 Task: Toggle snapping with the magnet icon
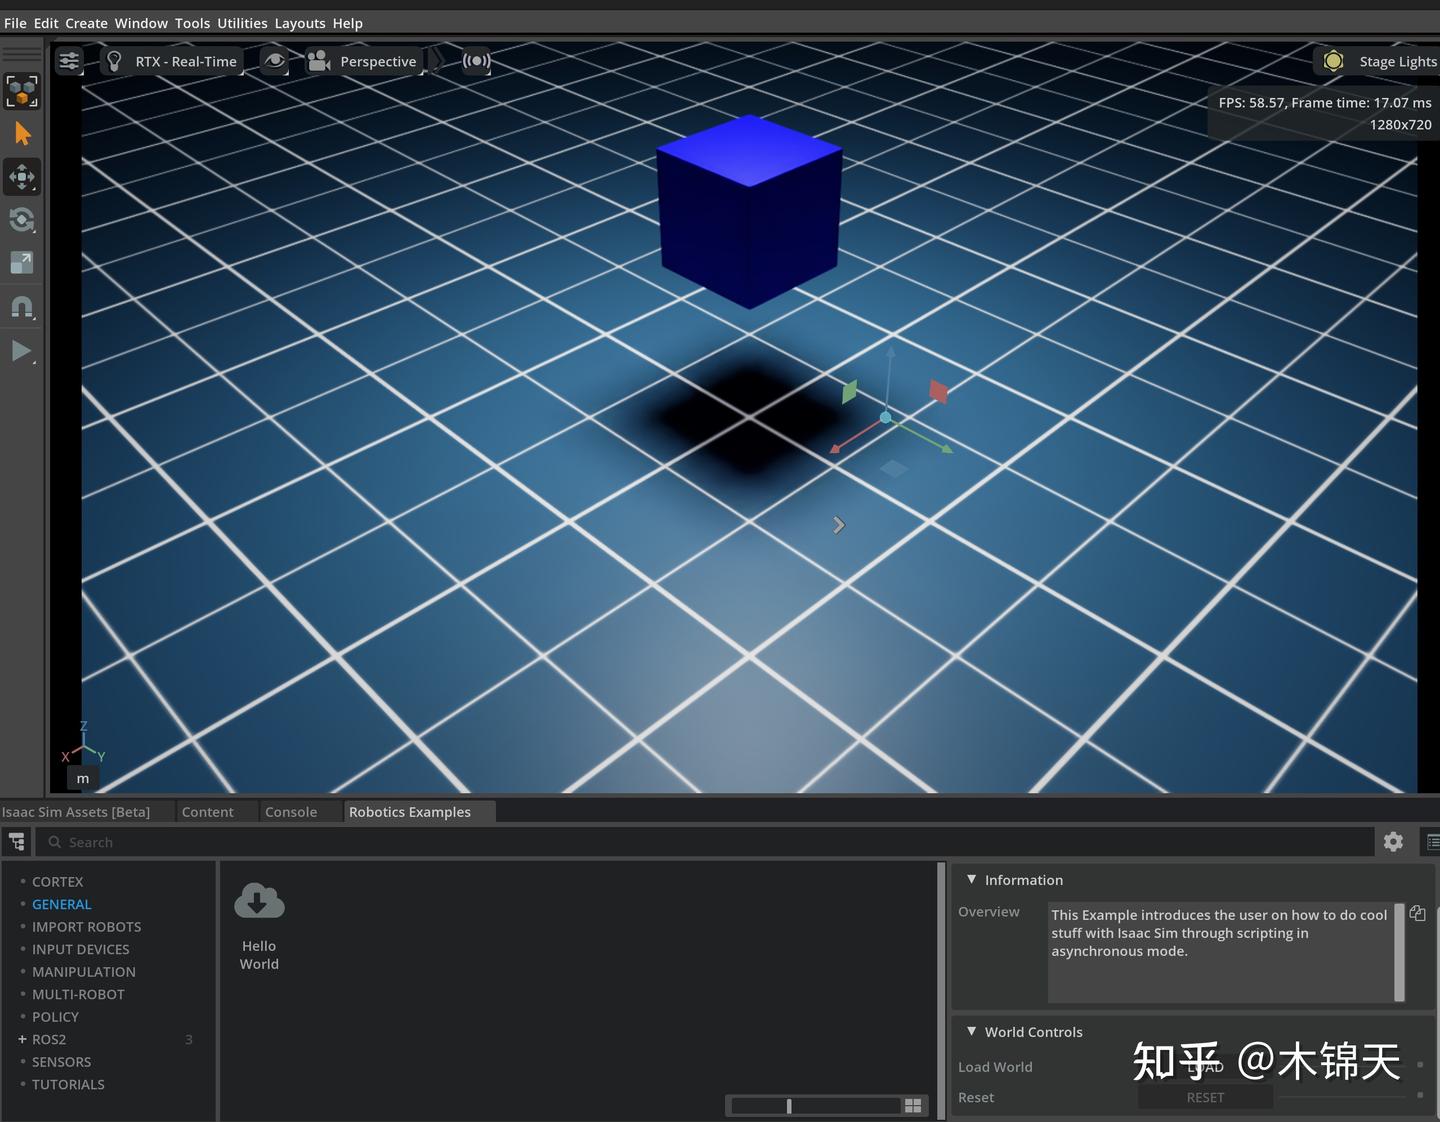pyautogui.click(x=22, y=306)
